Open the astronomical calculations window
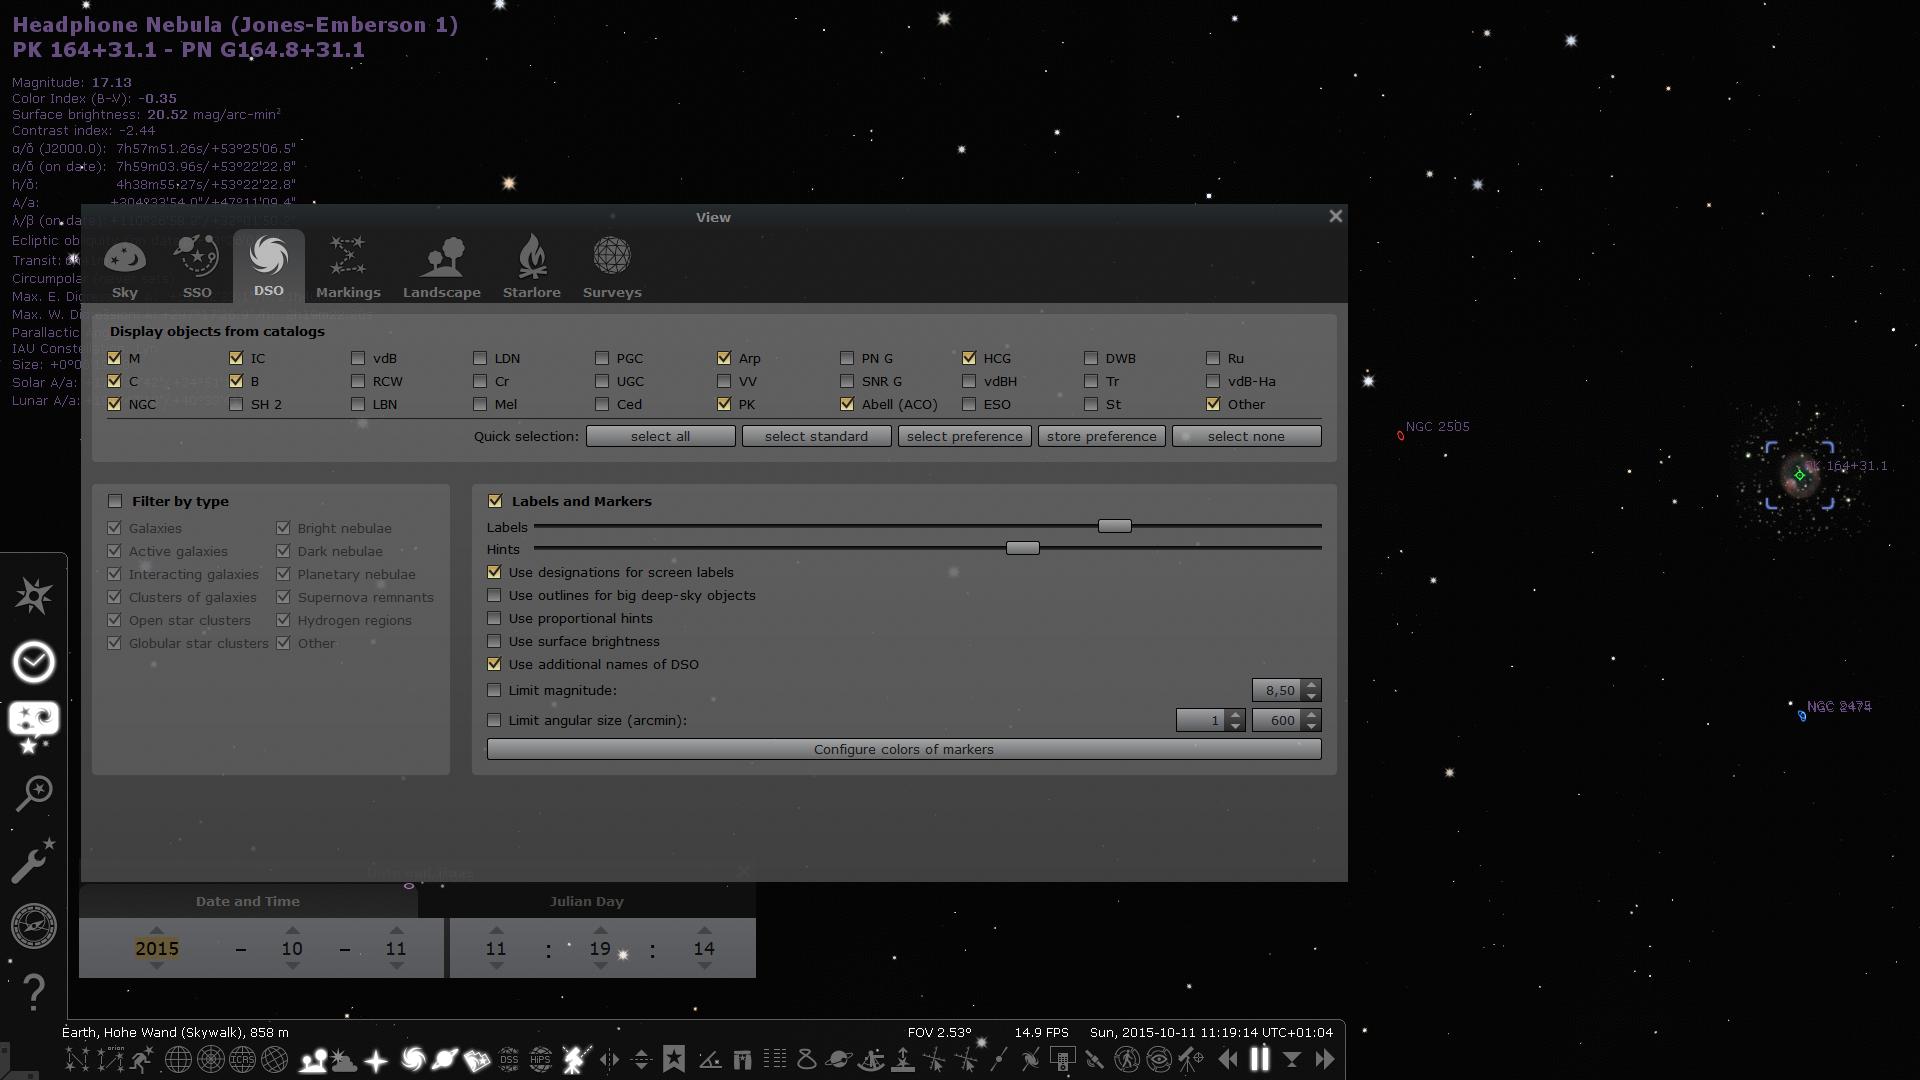The height and width of the screenshot is (1080, 1920). (33, 927)
